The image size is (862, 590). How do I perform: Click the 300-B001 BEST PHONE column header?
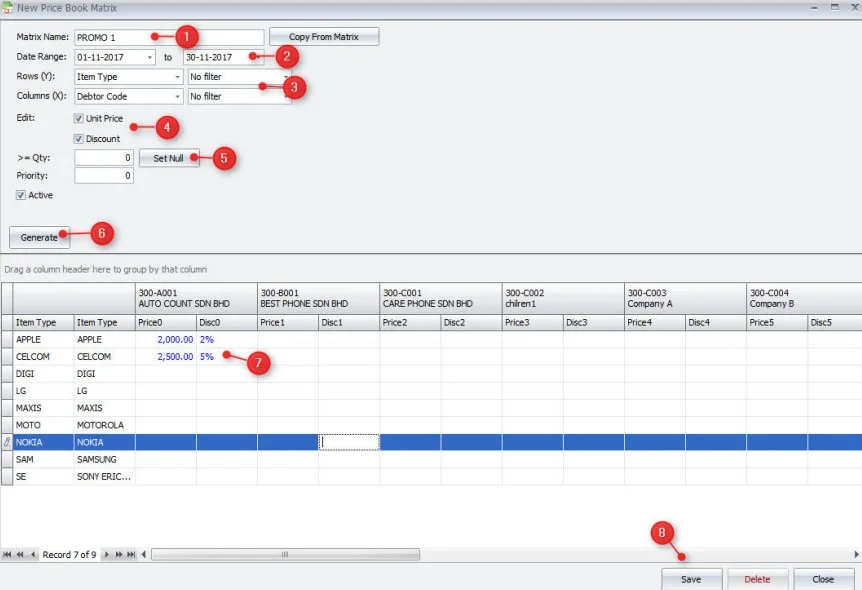point(317,297)
